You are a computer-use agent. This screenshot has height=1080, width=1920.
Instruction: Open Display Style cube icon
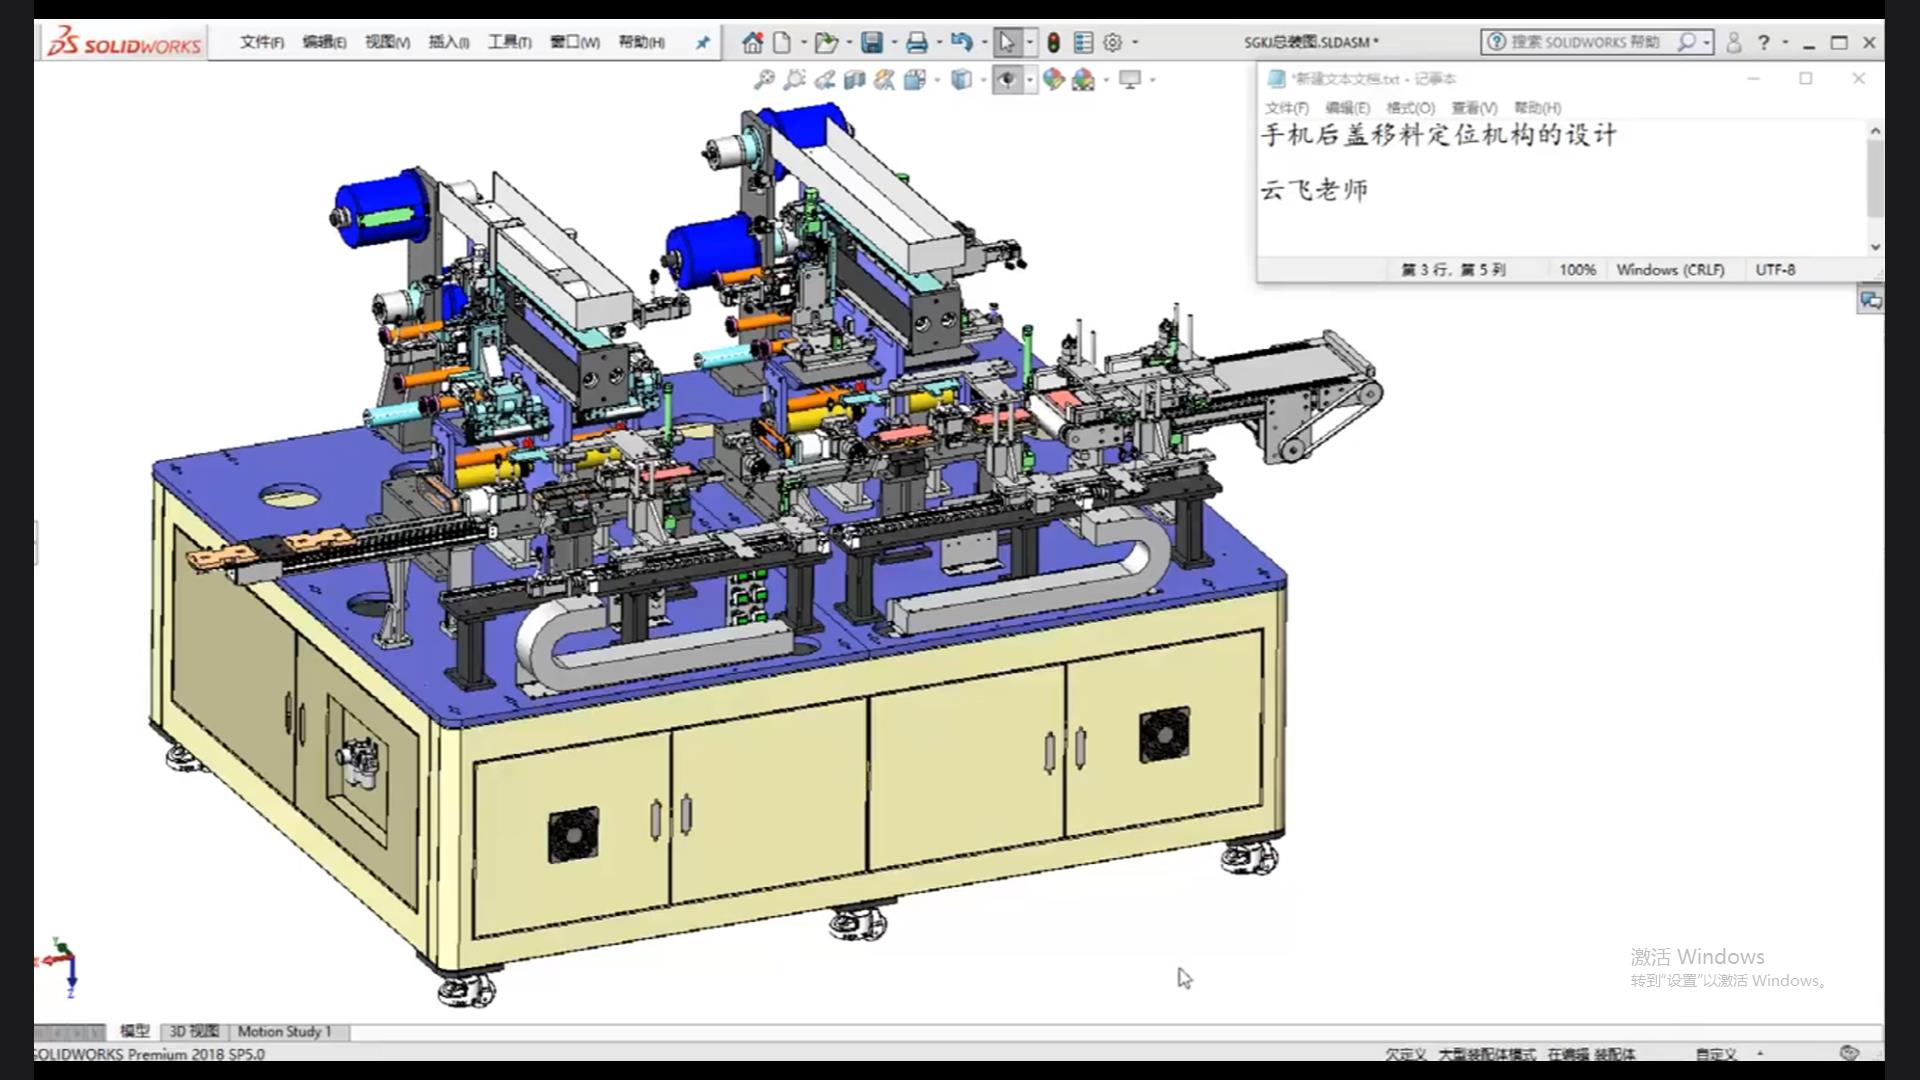(961, 79)
